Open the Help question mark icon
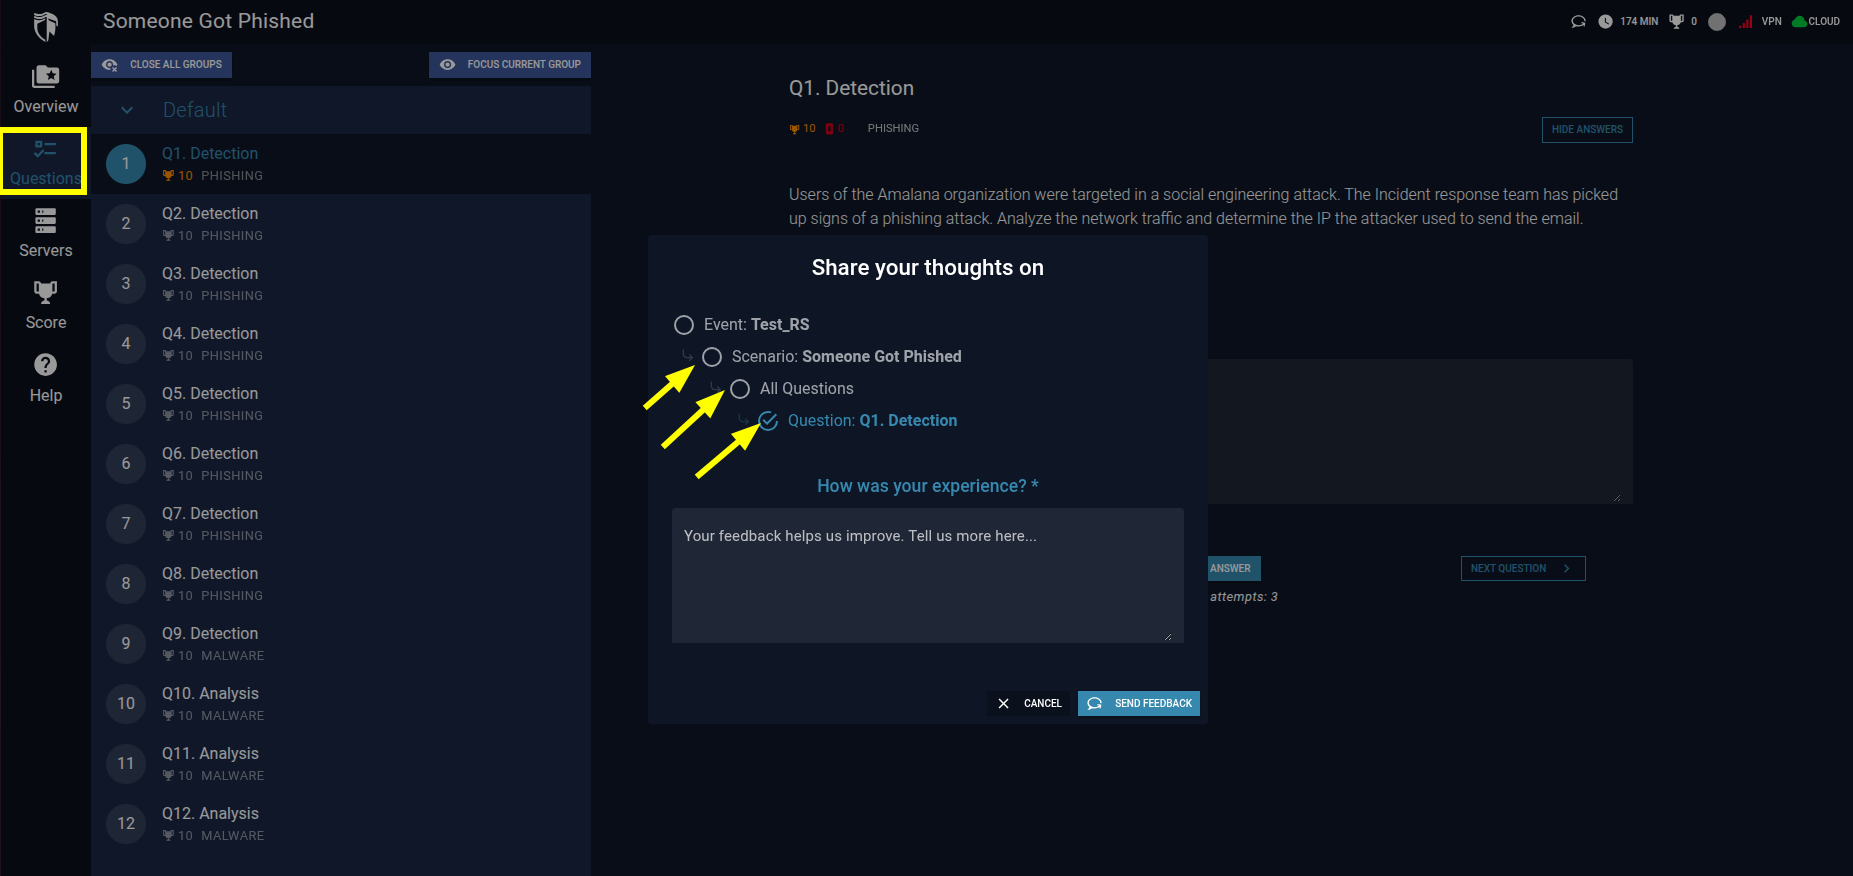Screen dimensions: 1853x876 pyautogui.click(x=45, y=365)
